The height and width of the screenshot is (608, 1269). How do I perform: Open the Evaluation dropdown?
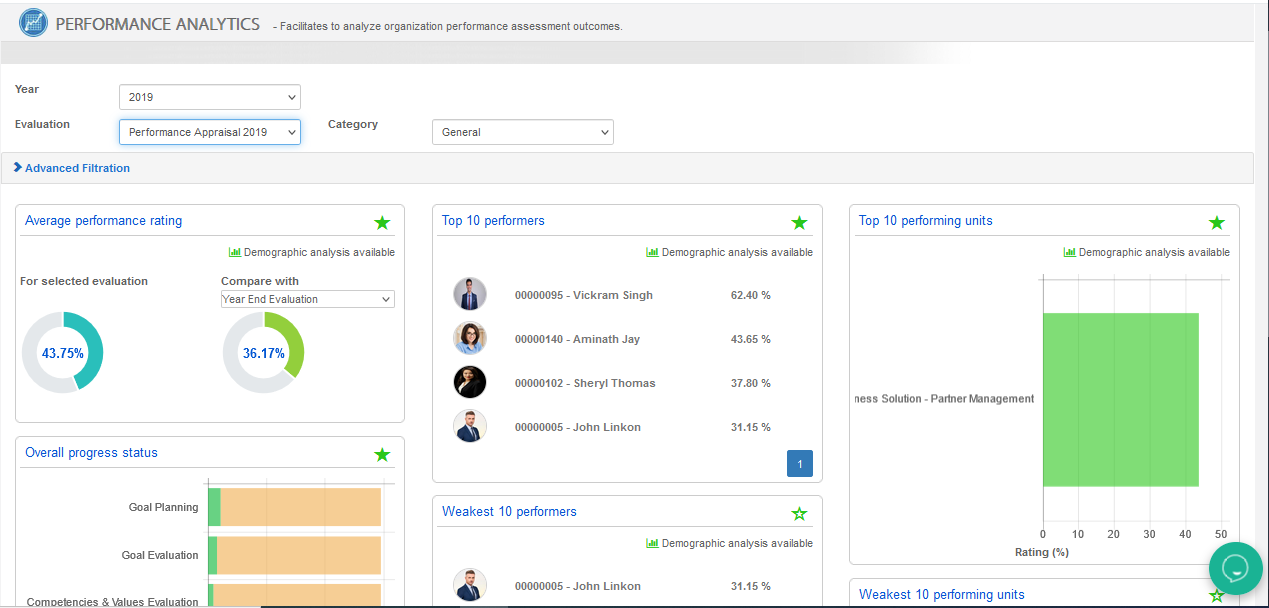click(209, 132)
